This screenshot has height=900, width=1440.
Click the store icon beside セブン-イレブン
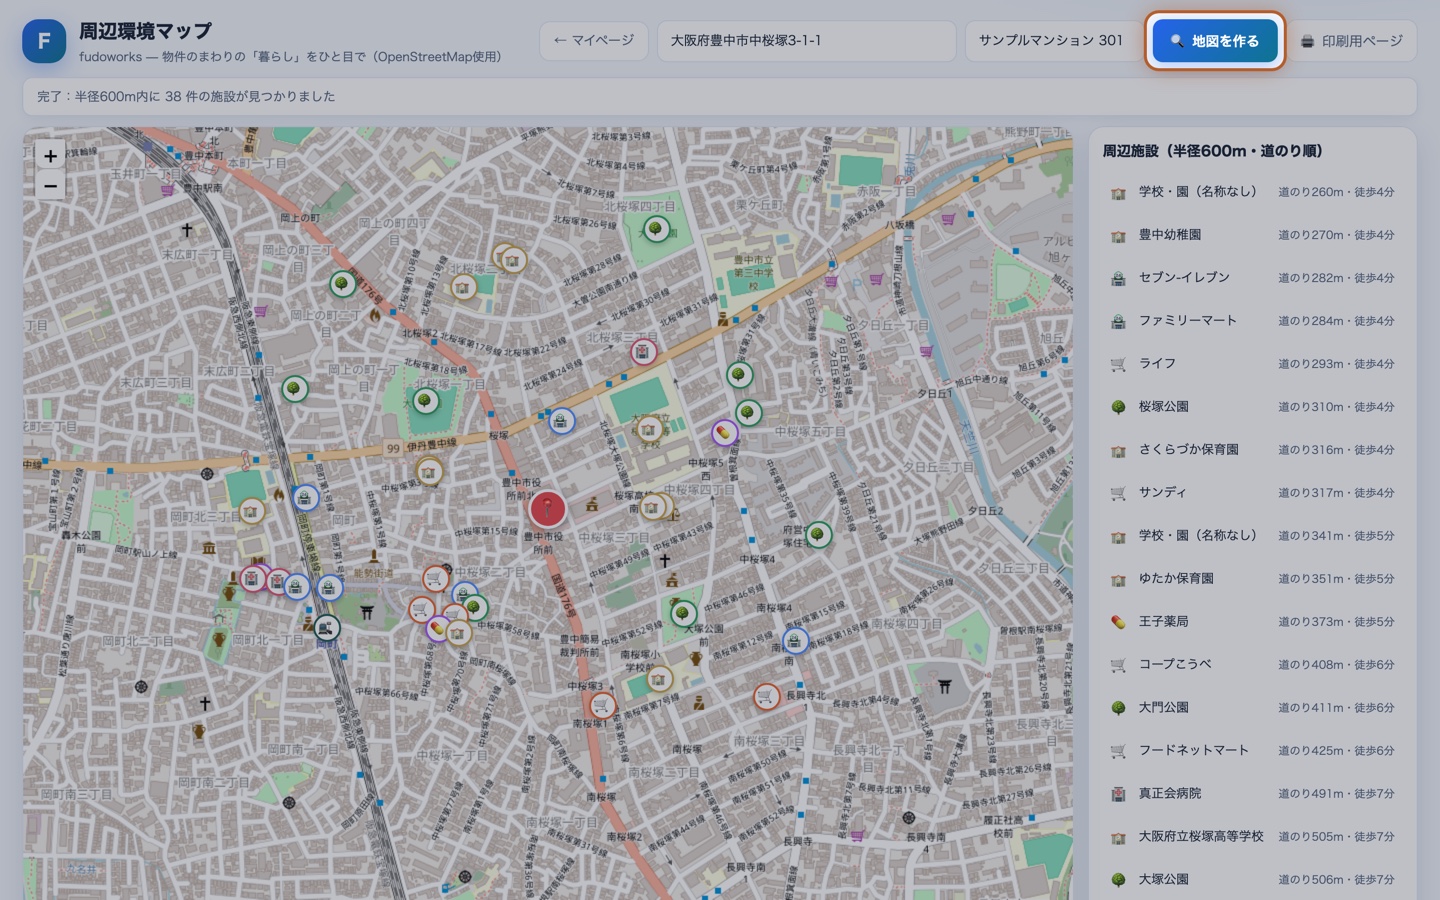tap(1118, 279)
